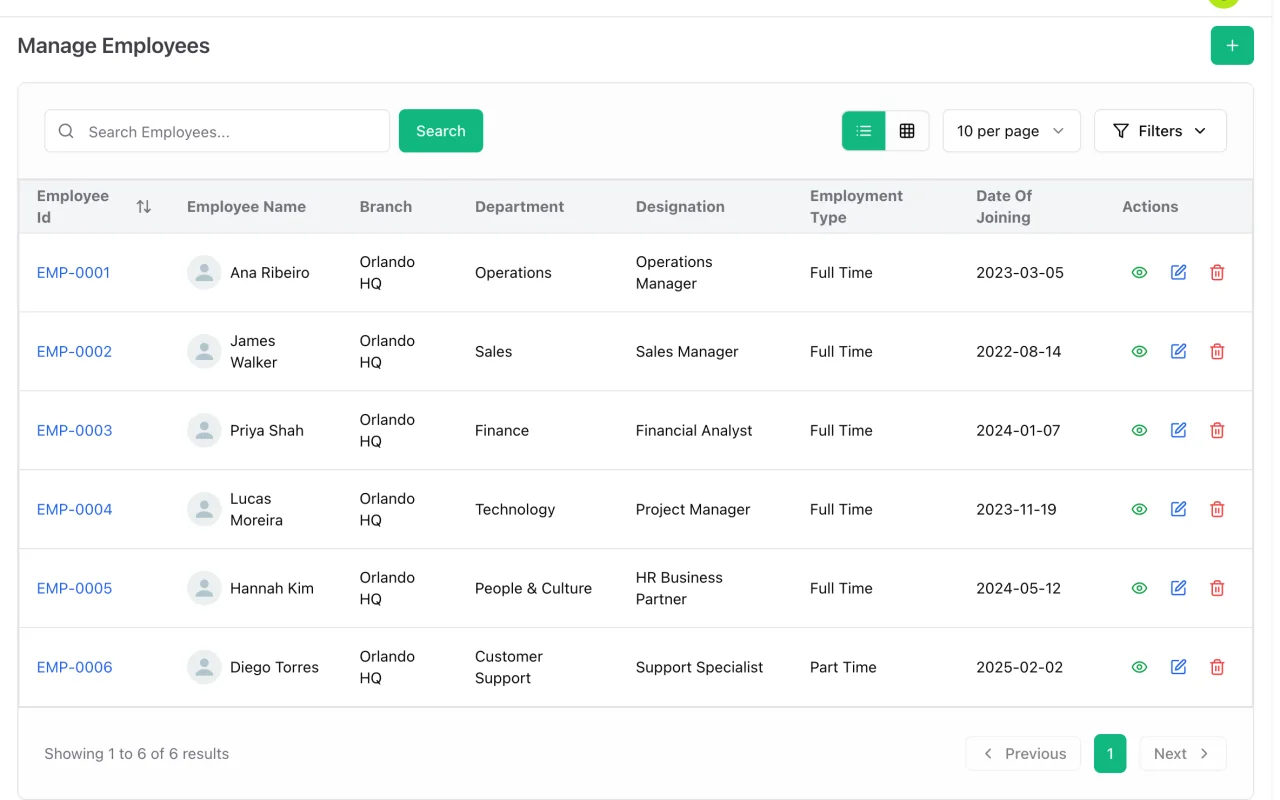The width and height of the screenshot is (1280, 800).
Task: Edit James Walker's record
Action: click(1178, 351)
